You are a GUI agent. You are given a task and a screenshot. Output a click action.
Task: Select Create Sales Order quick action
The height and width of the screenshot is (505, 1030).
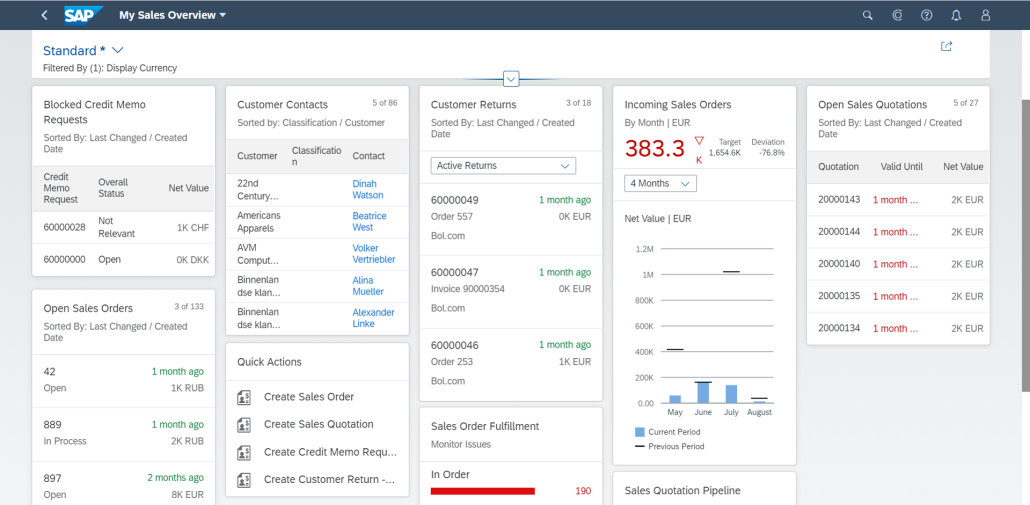(x=309, y=397)
